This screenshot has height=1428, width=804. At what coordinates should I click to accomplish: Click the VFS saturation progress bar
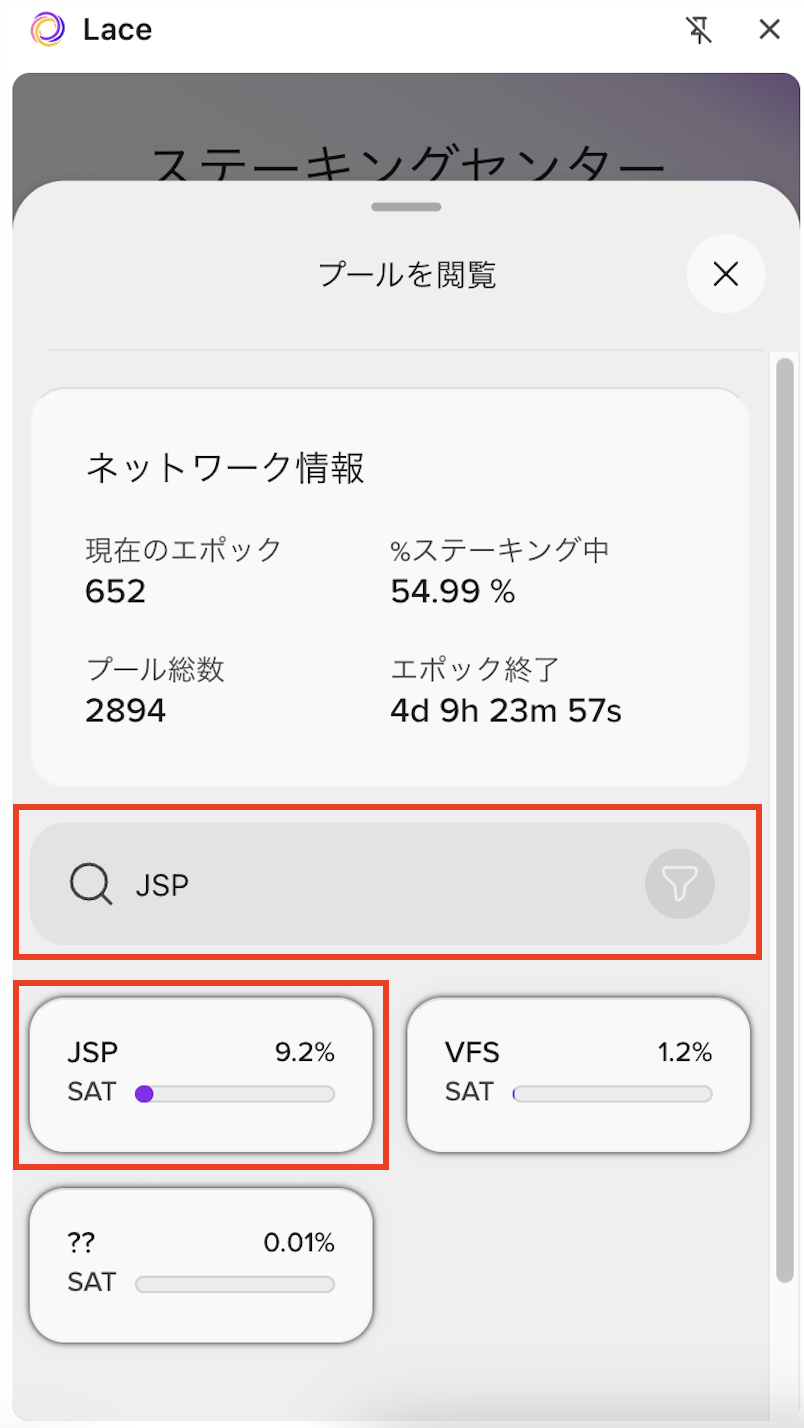612,1094
